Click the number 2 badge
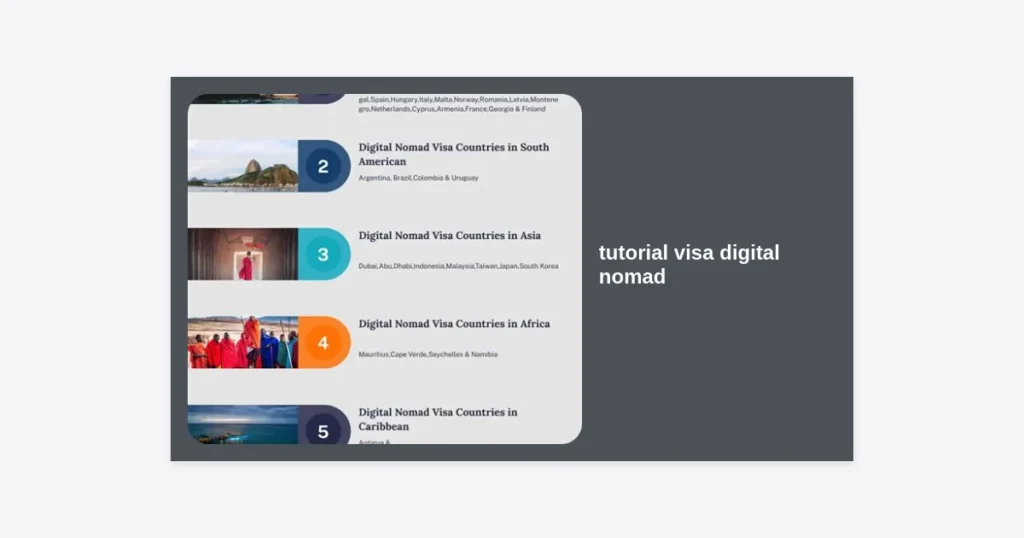 click(x=324, y=166)
